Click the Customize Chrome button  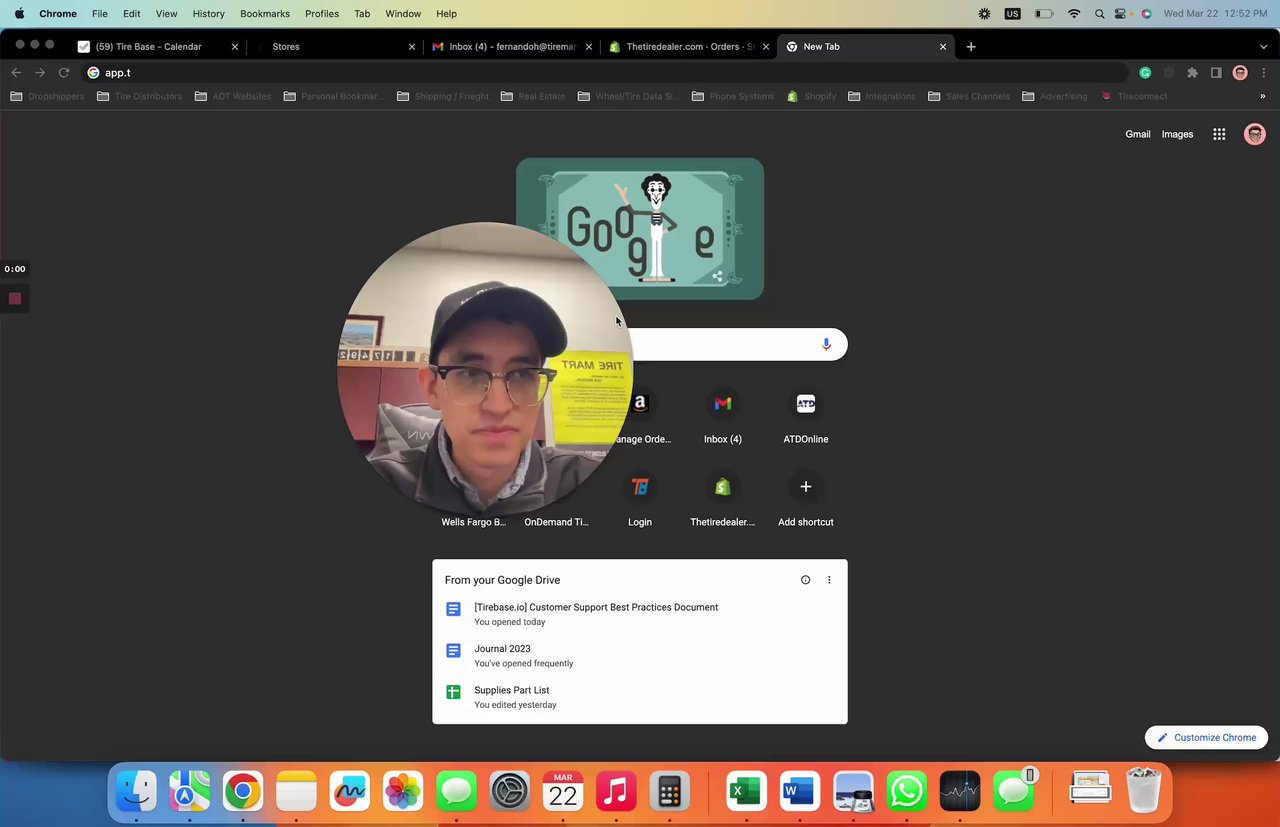[1207, 738]
